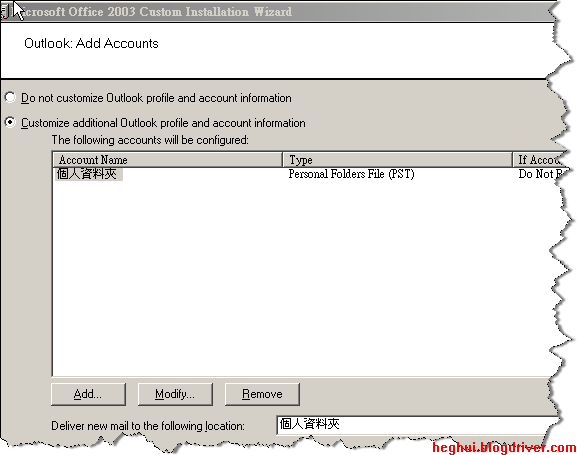Click the Remove button
Viewport: 577px width, 455px height.
tap(262, 394)
